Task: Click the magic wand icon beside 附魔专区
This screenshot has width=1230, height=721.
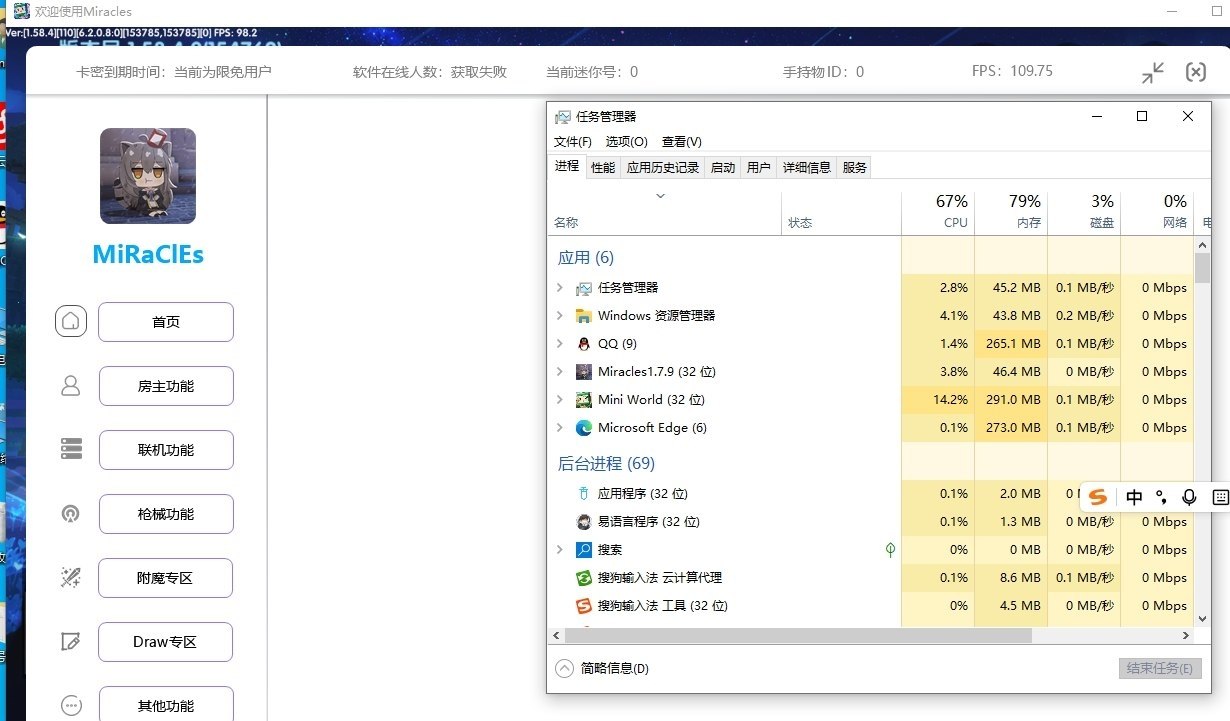Action: click(71, 577)
